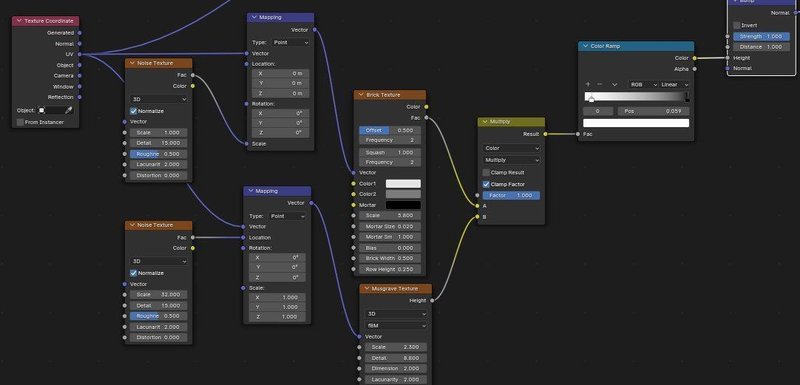Screen dimensions: 800x385
Task: Click the Result output socket on Multiply
Action: [545, 134]
